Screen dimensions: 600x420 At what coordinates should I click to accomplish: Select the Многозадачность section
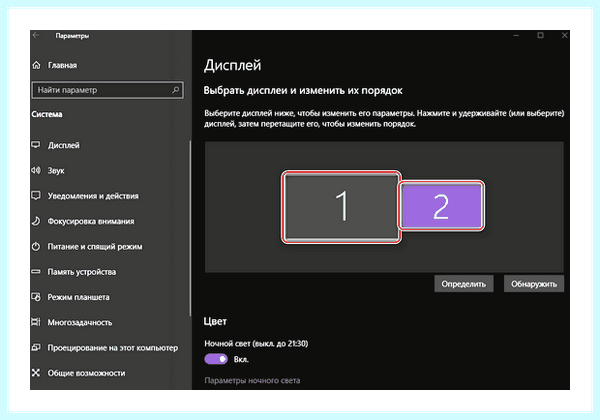click(x=80, y=322)
